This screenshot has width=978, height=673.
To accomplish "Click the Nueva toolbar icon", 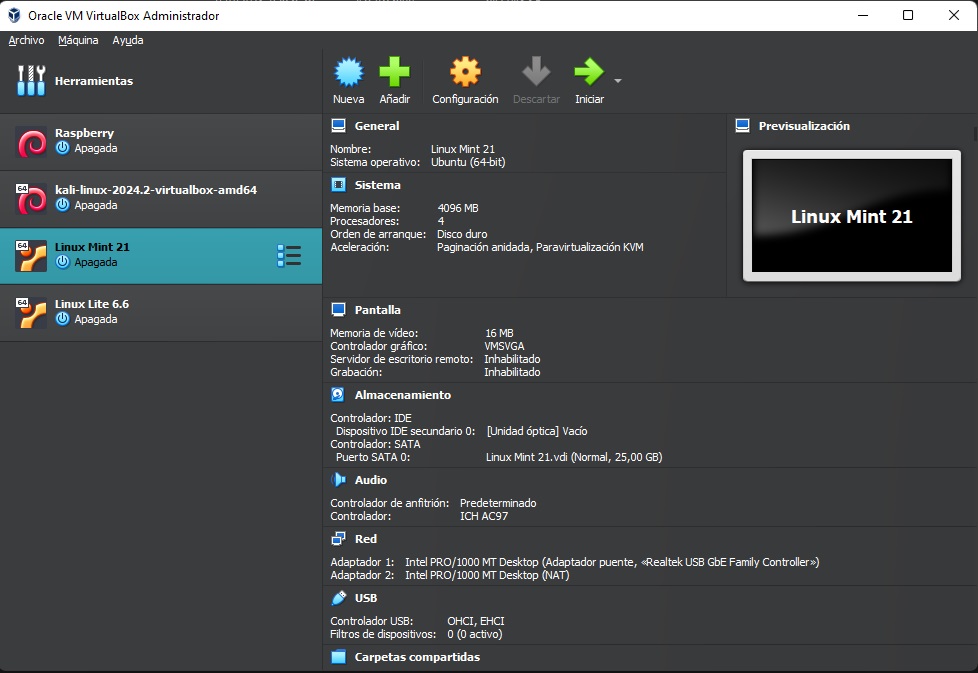I will pyautogui.click(x=348, y=72).
